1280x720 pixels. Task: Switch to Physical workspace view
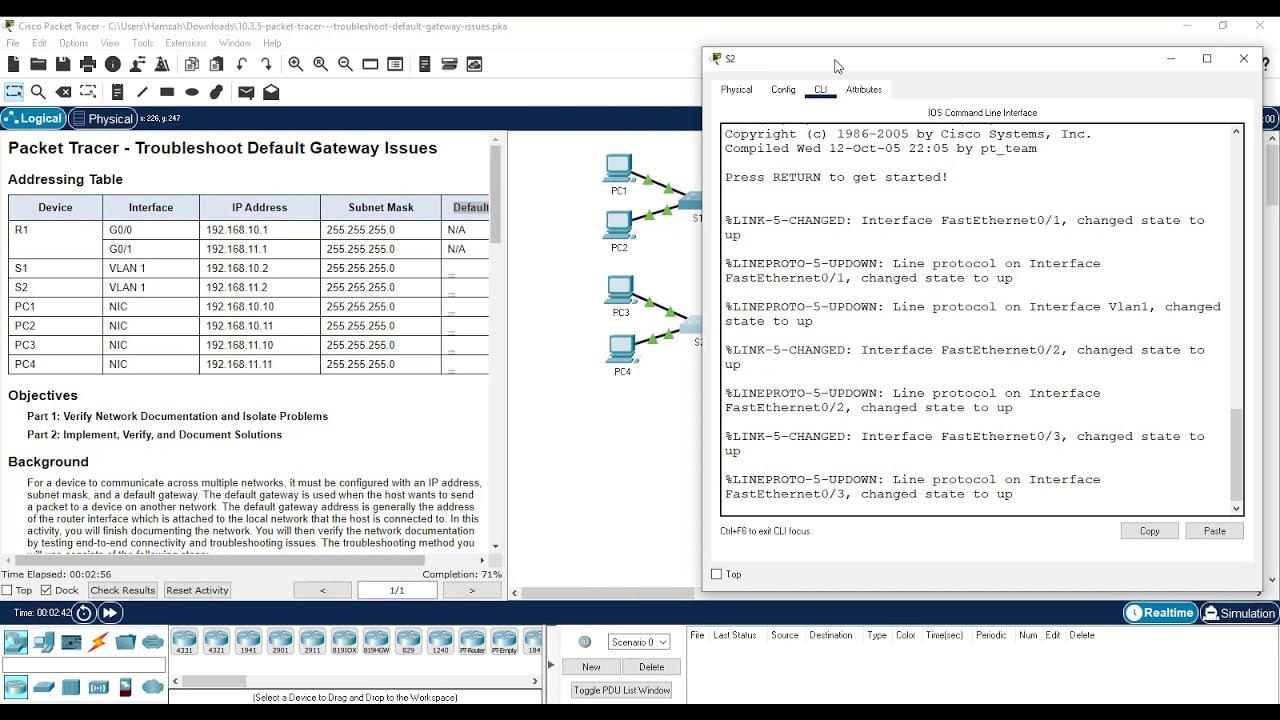tap(101, 118)
